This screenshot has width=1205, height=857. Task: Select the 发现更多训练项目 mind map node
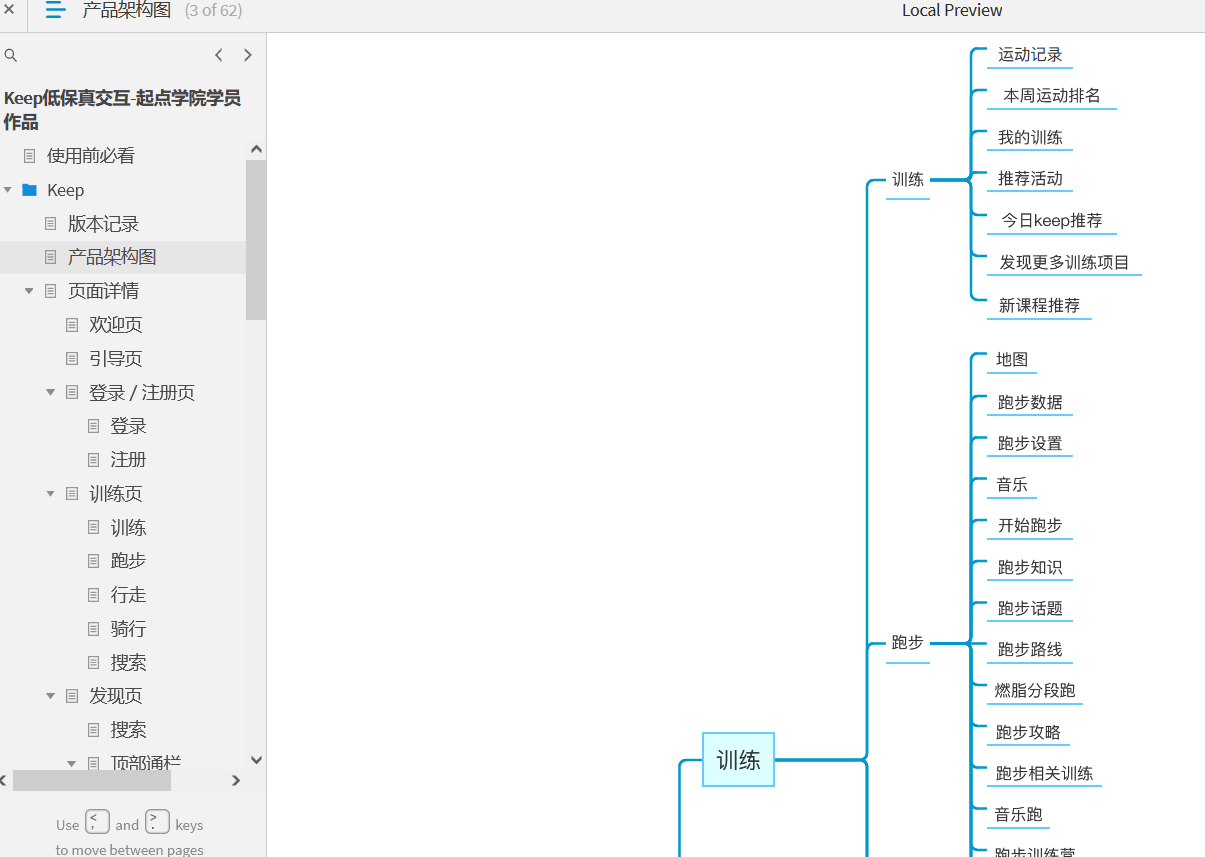[x=1064, y=263]
